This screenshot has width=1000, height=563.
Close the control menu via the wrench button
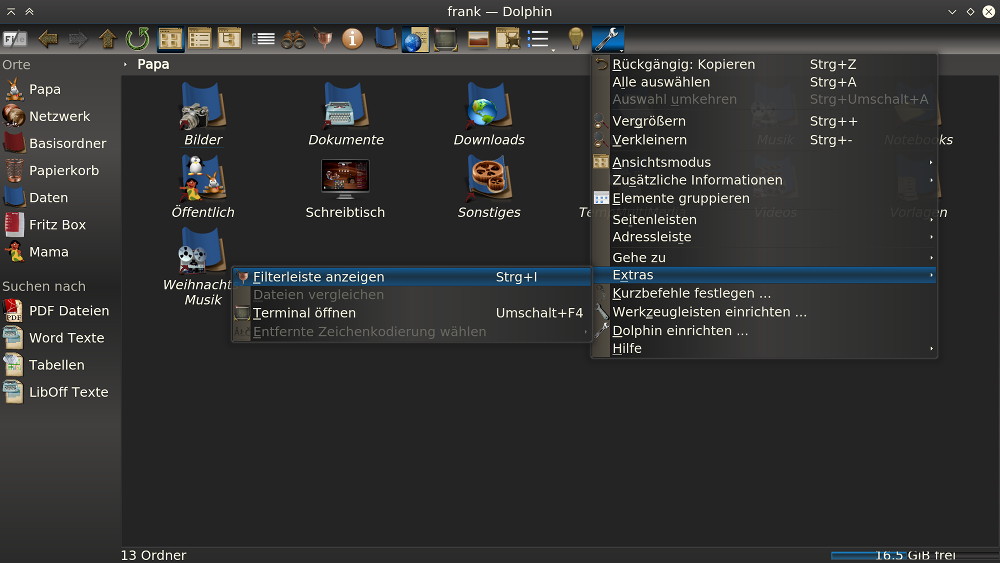tap(607, 40)
